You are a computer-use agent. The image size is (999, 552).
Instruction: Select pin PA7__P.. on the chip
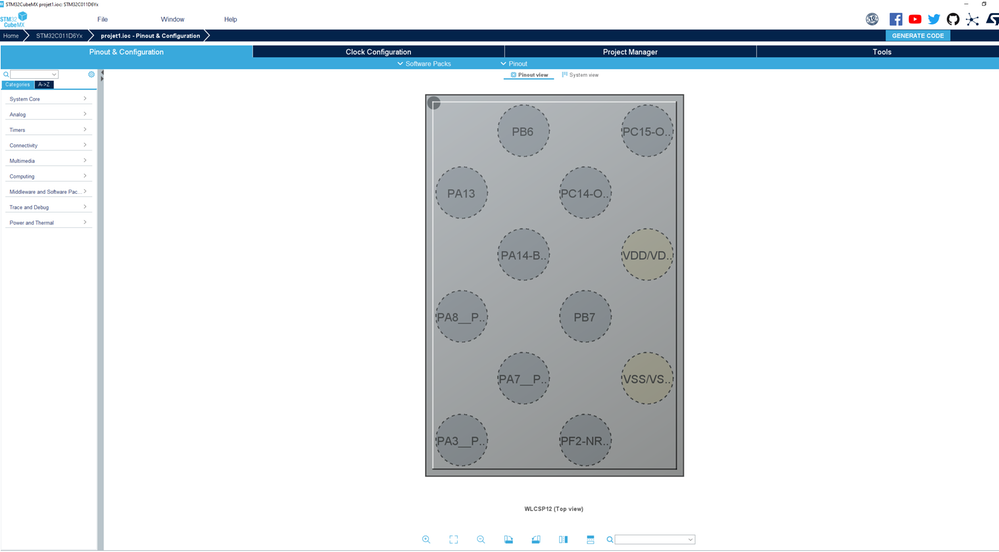point(523,379)
